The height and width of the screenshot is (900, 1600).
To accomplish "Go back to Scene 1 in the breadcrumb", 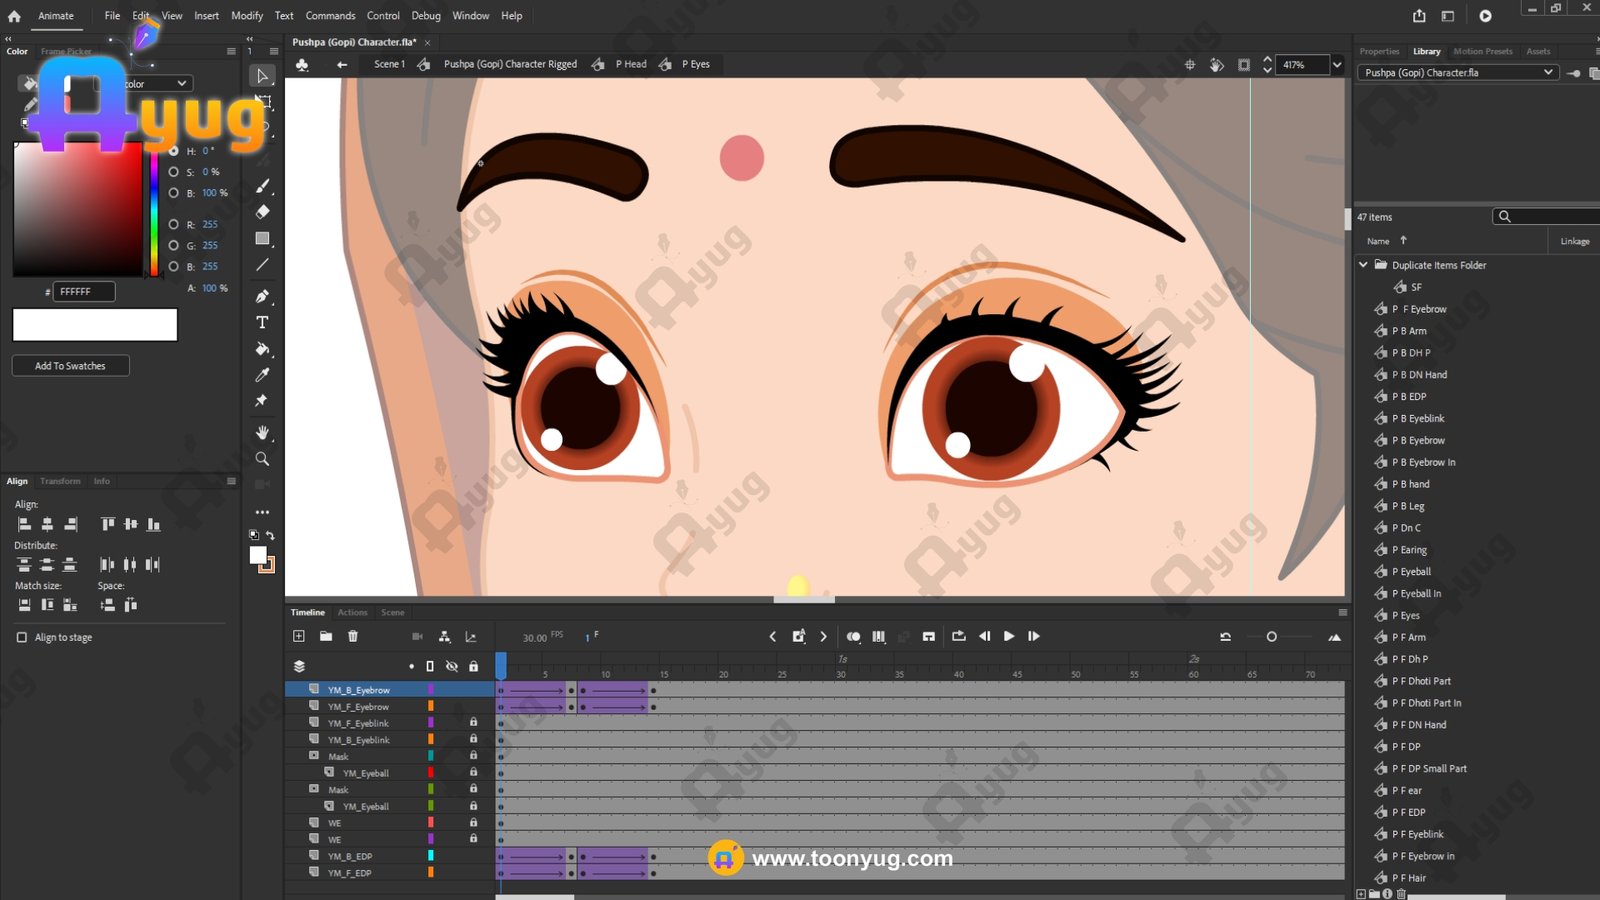I will click(x=389, y=64).
